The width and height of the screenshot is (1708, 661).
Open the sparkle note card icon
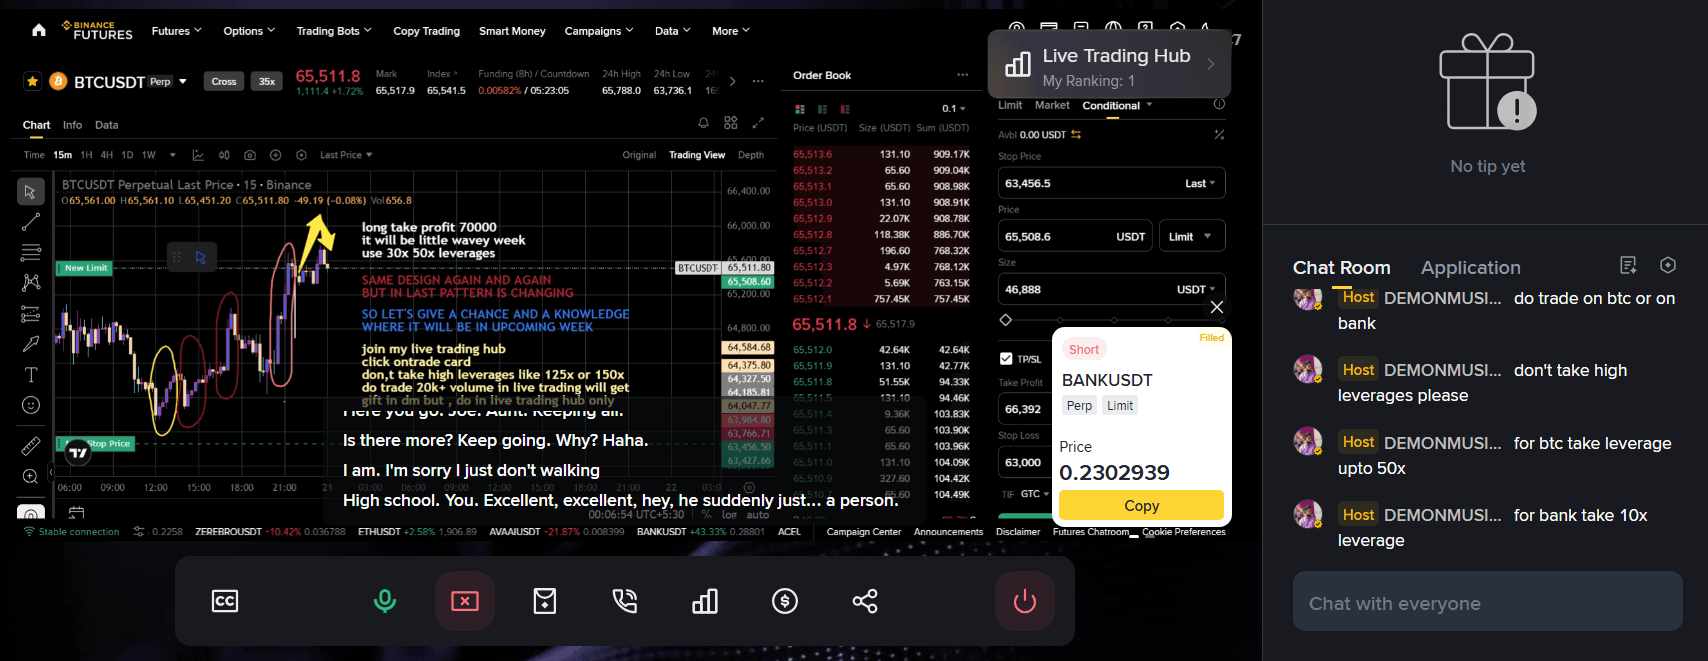(545, 601)
